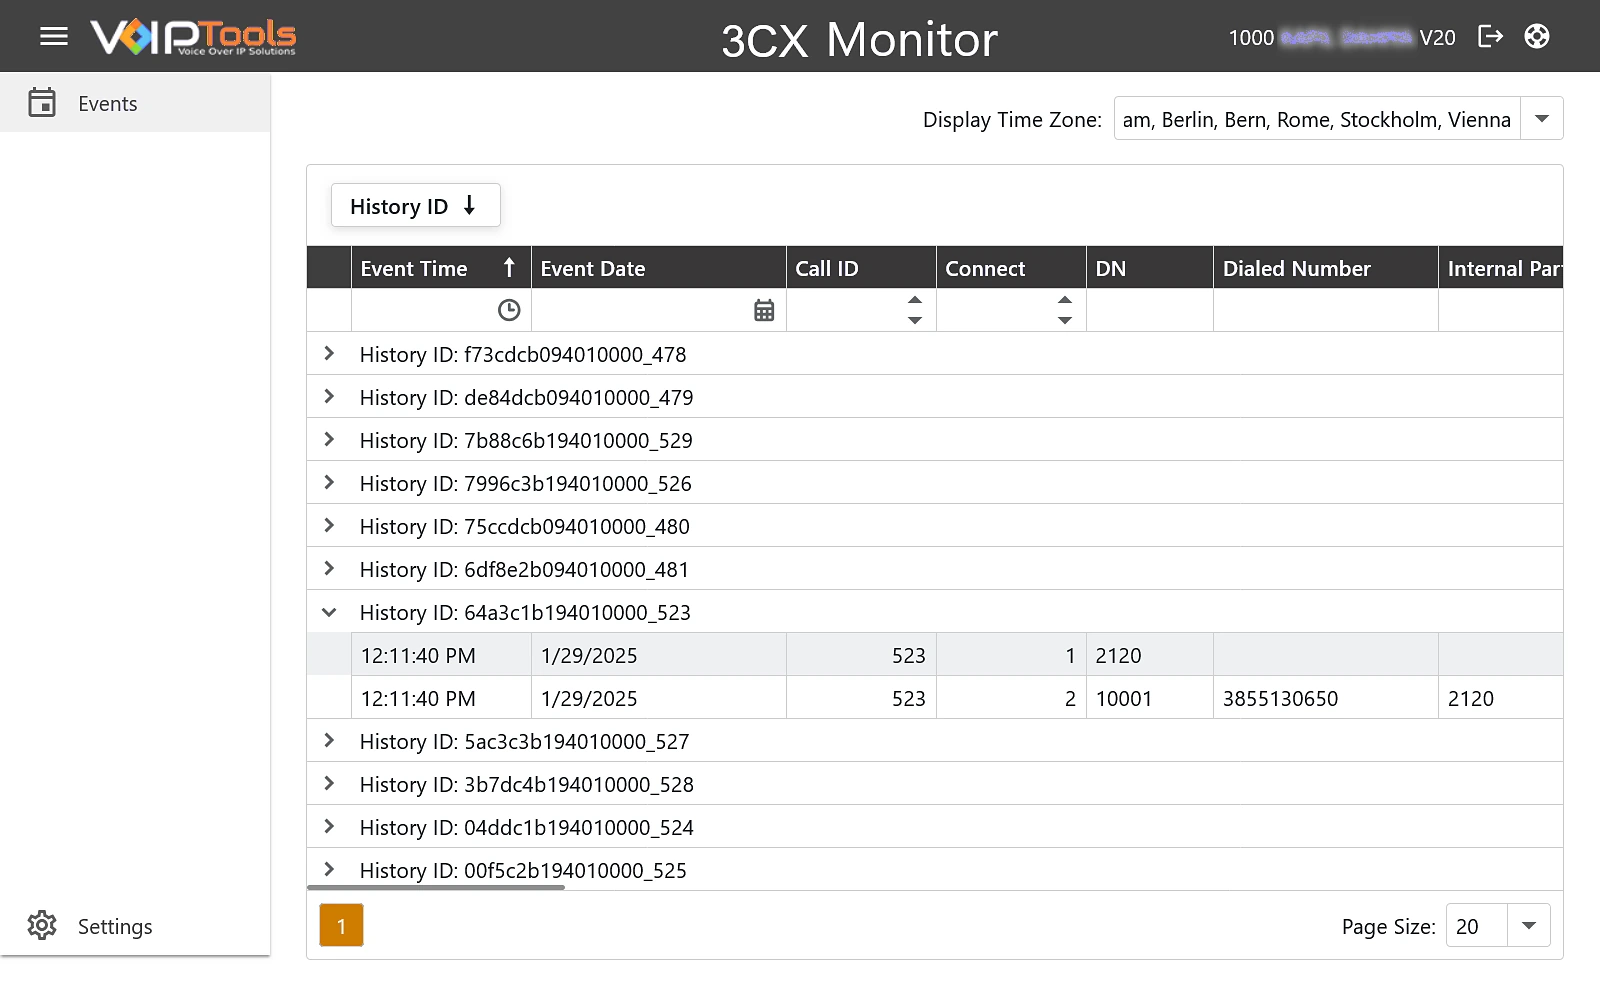Image resolution: width=1600 pixels, height=984 pixels.
Task: Click the Time Zone text field
Action: 1317,119
